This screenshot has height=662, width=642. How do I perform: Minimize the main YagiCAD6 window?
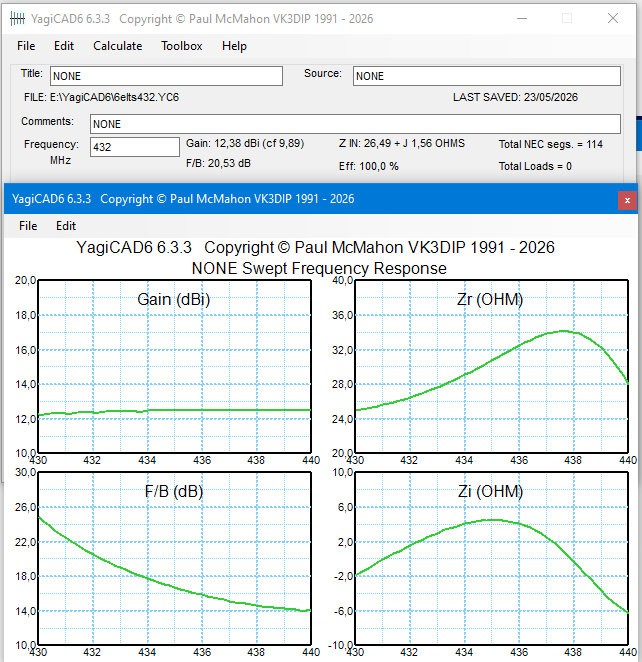(x=522, y=19)
